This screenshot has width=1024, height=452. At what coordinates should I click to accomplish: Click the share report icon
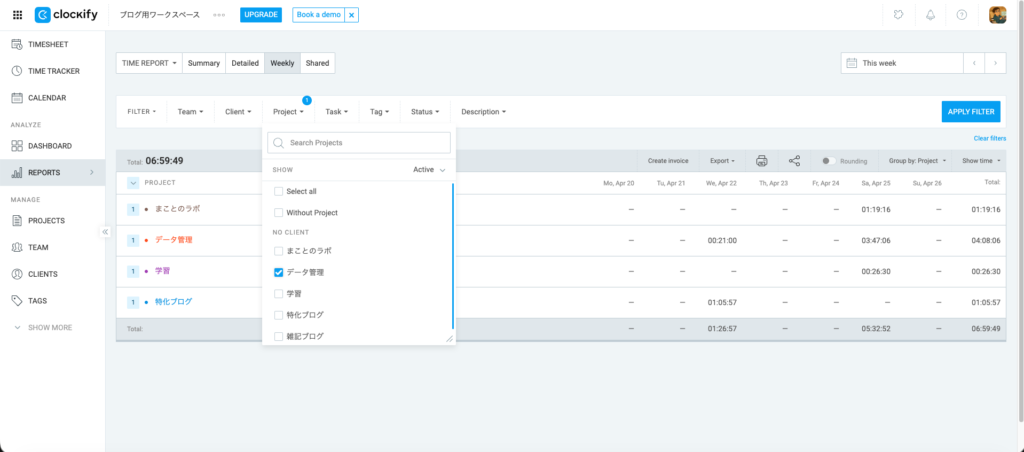[x=794, y=160]
